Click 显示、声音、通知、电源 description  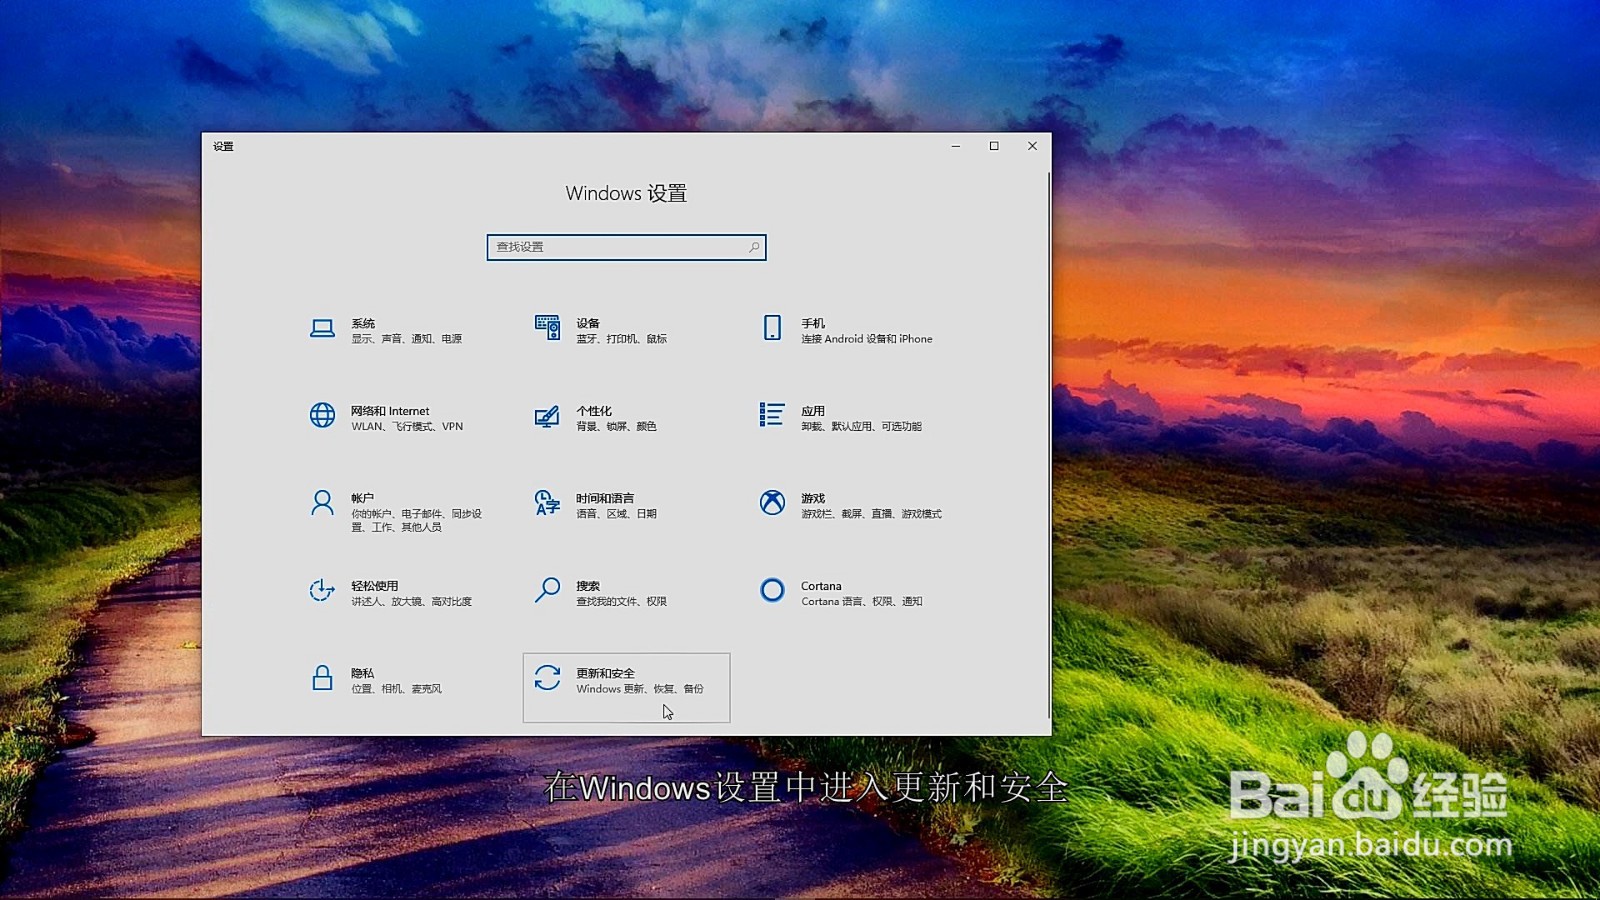click(x=407, y=339)
